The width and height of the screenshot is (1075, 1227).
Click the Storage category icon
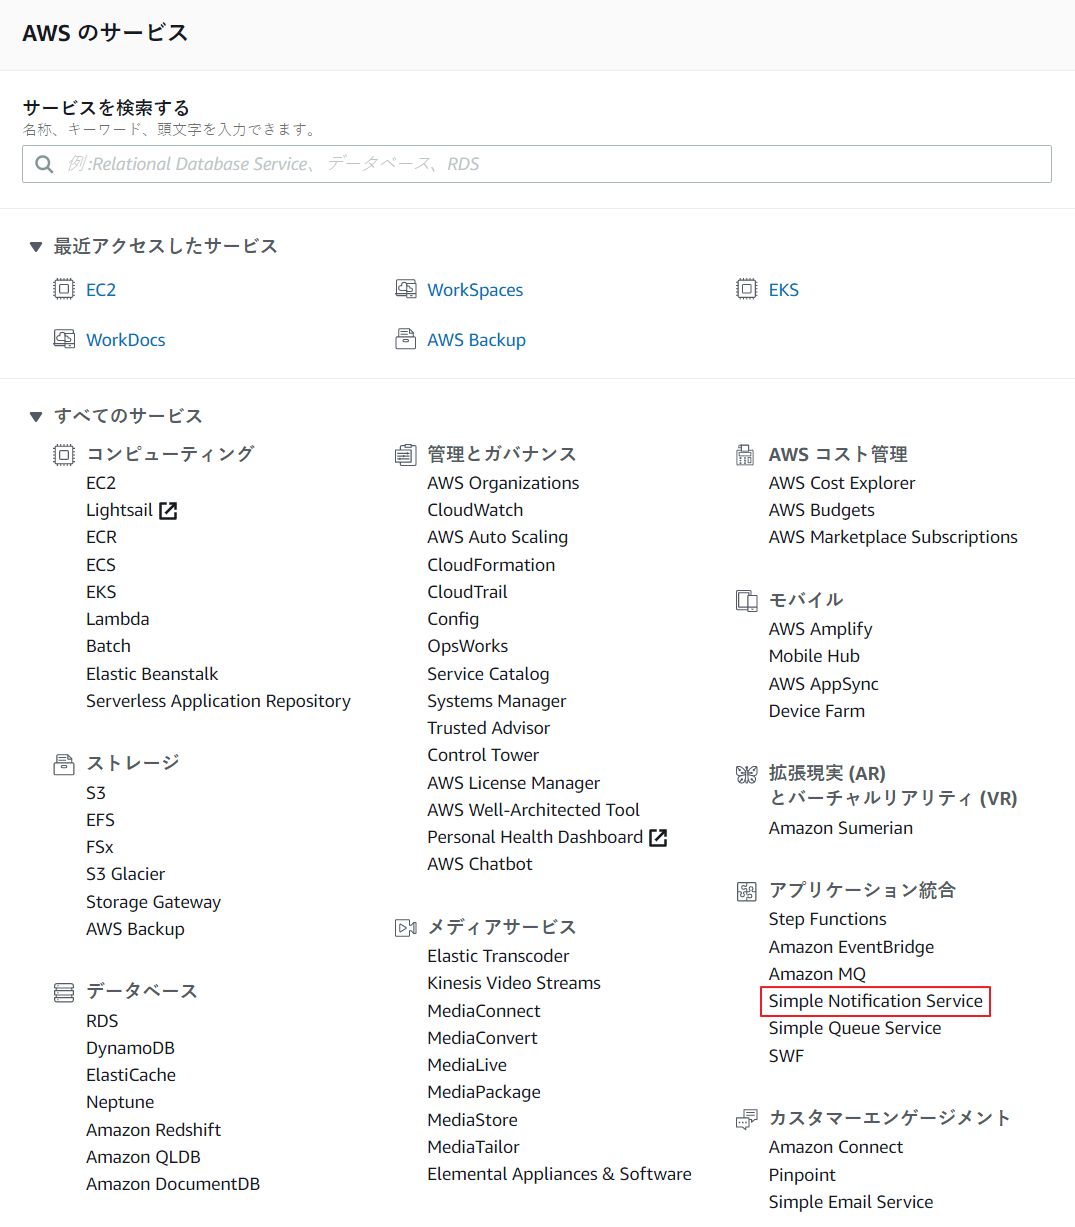[64, 765]
